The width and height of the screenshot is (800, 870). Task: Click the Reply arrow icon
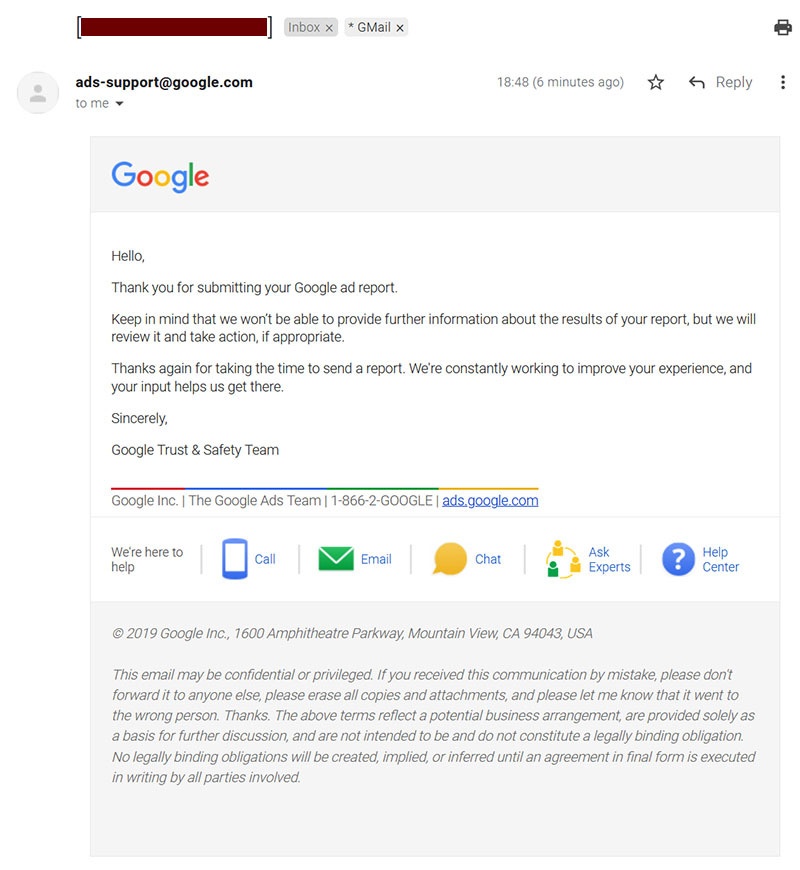pos(697,83)
